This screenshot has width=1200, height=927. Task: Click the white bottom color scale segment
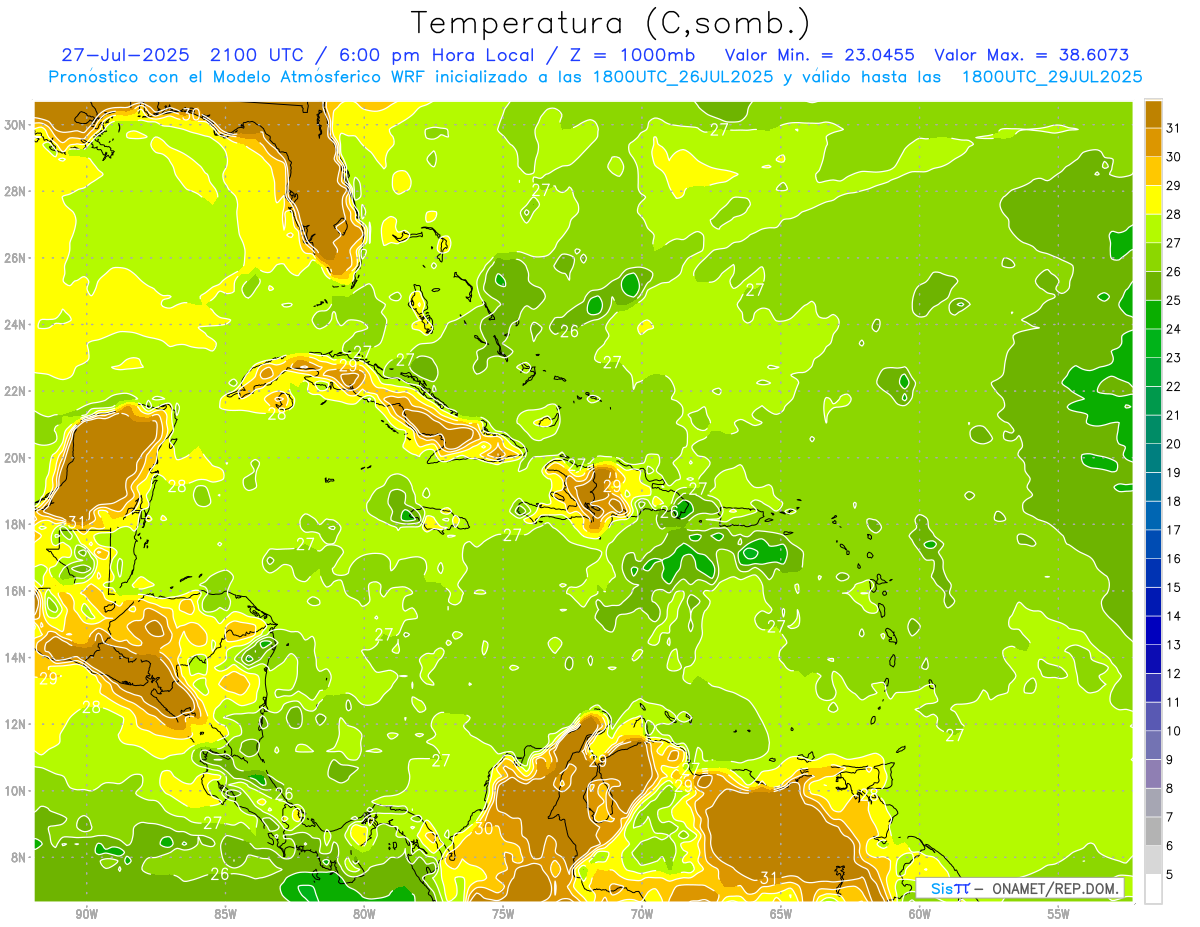pos(1153,889)
